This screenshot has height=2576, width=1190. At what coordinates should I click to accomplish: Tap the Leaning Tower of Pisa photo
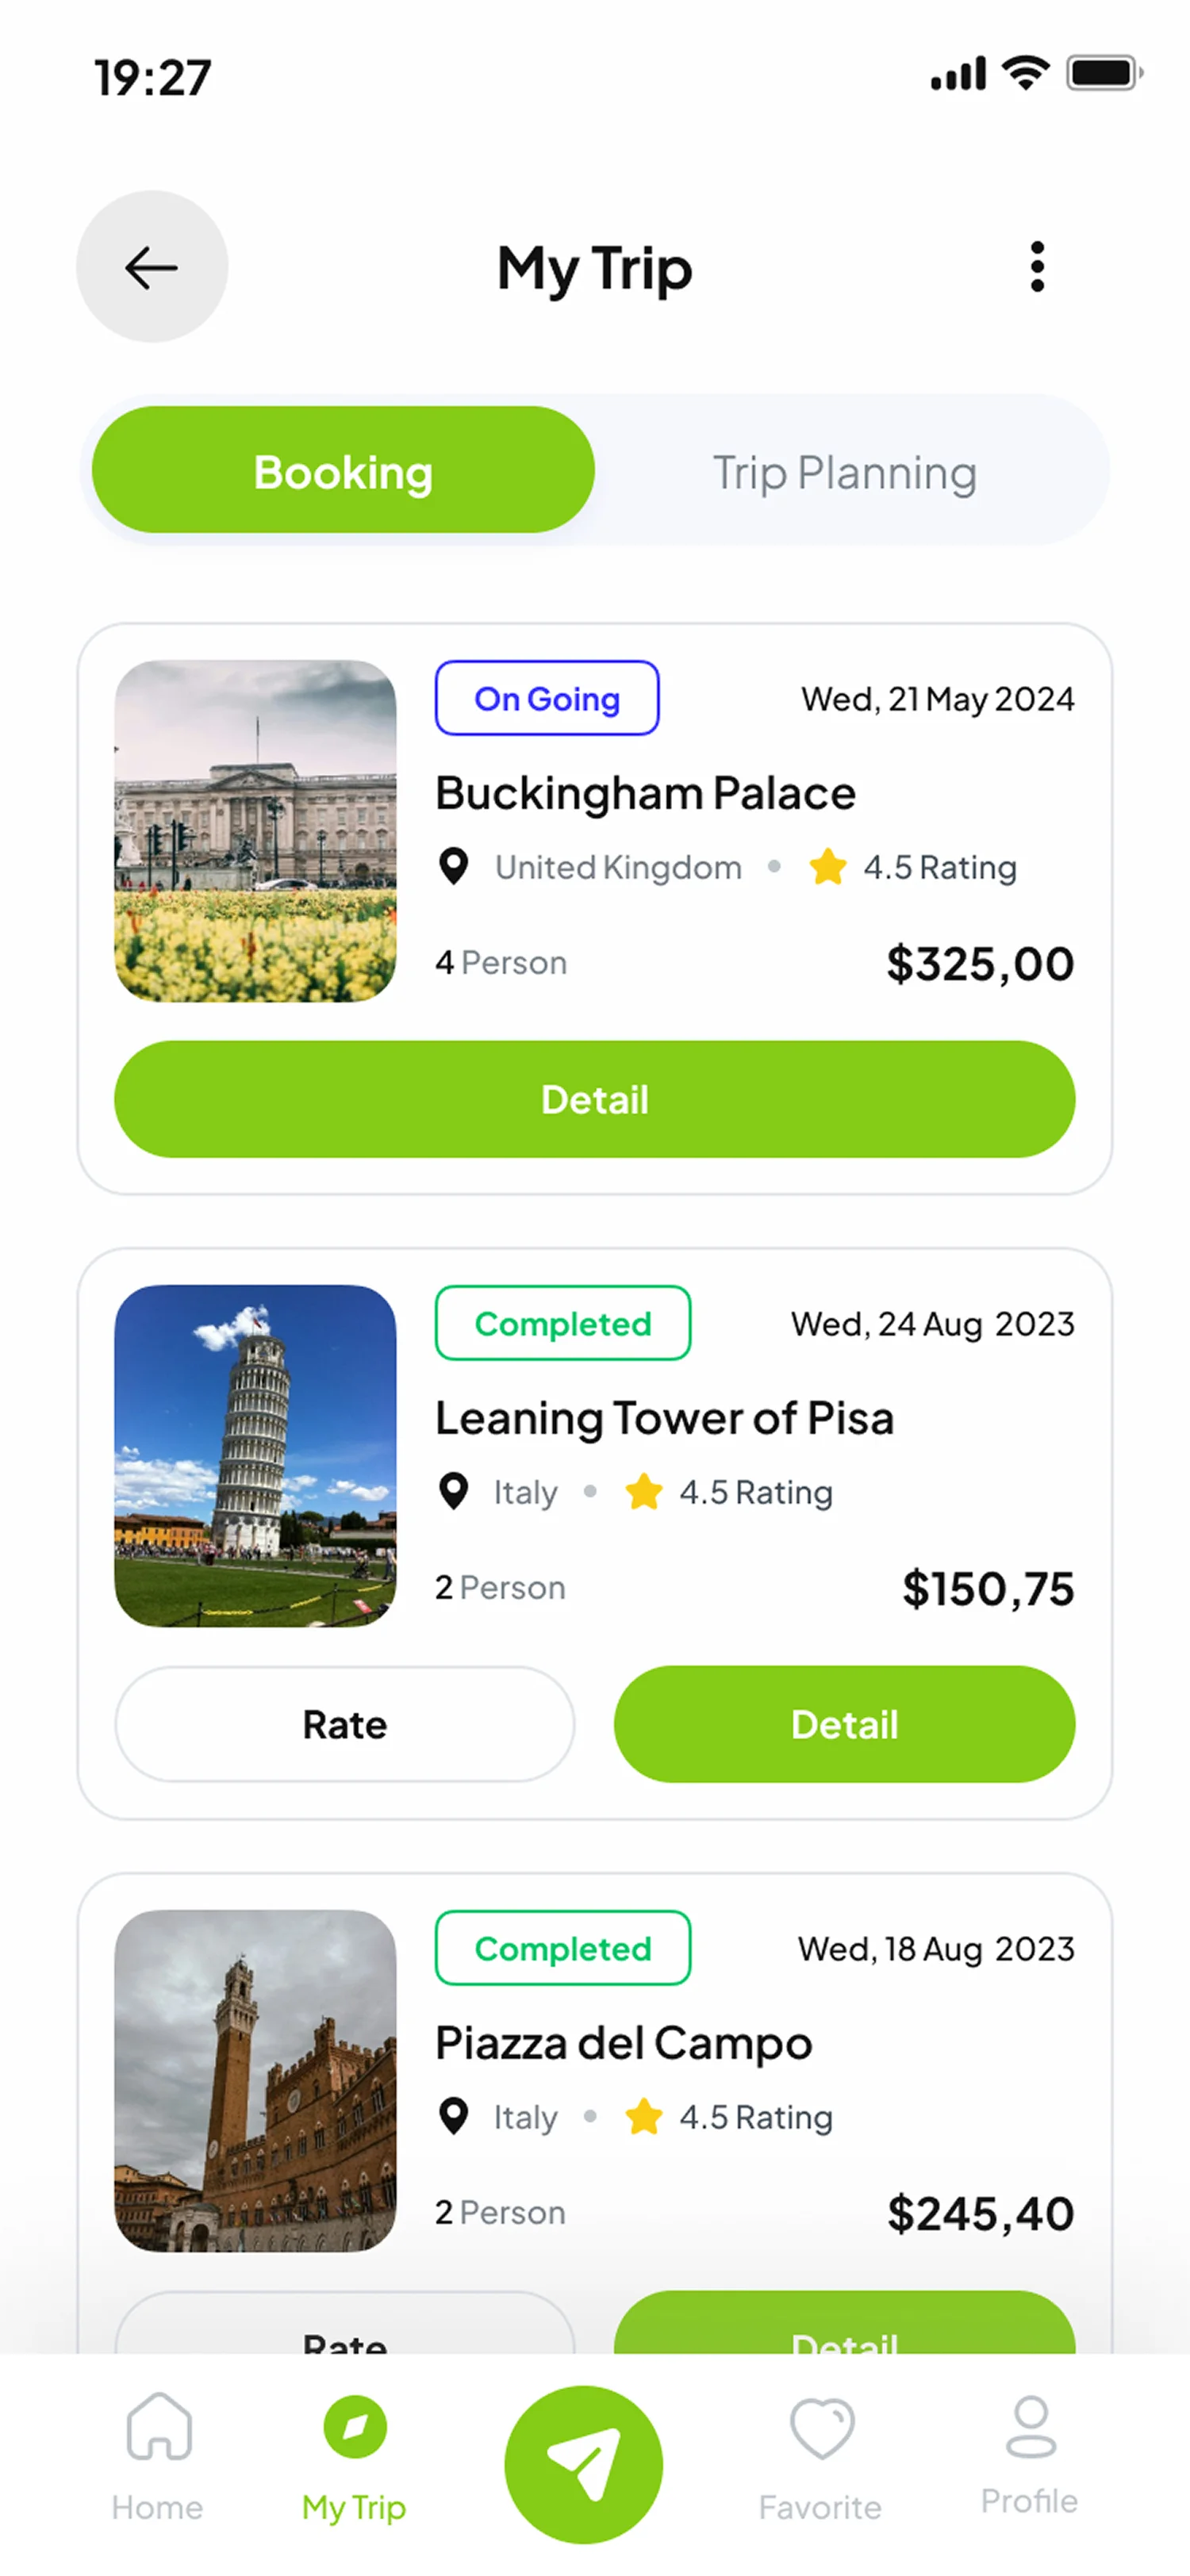click(256, 1456)
